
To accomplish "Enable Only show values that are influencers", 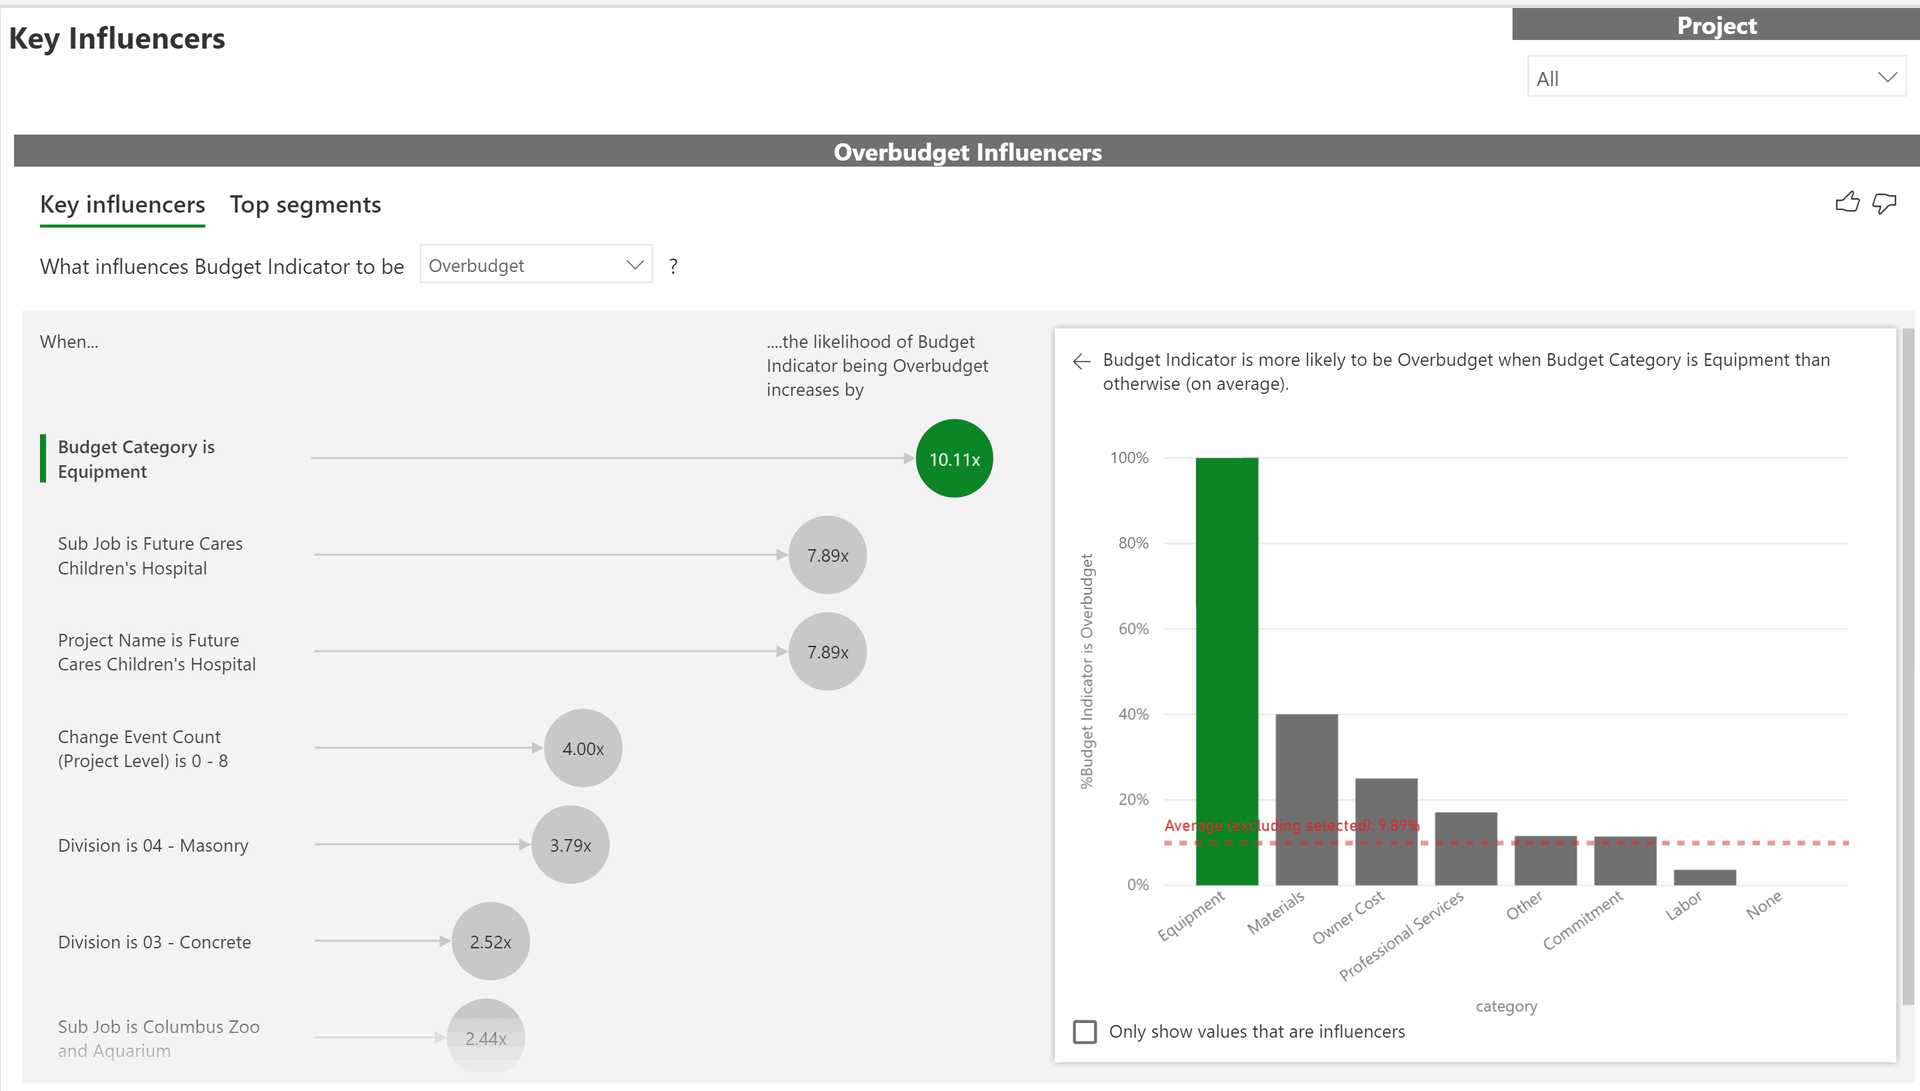I will (1085, 1031).
